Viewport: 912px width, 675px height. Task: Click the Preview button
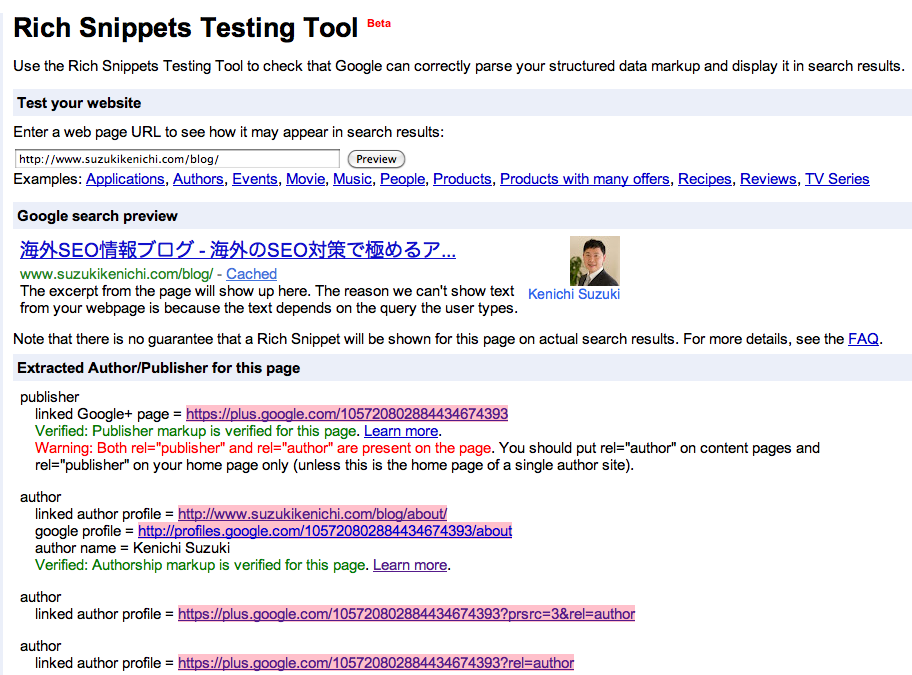tap(376, 159)
